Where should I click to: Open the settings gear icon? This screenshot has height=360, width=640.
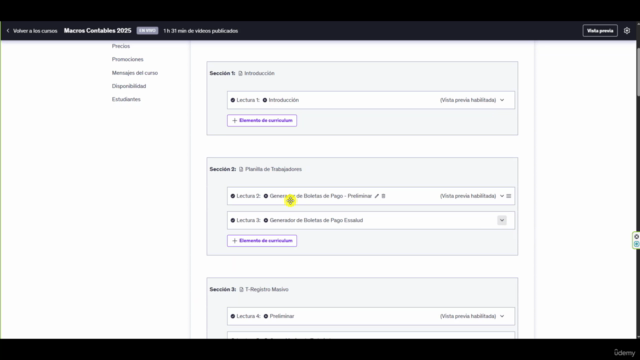[x=627, y=31]
